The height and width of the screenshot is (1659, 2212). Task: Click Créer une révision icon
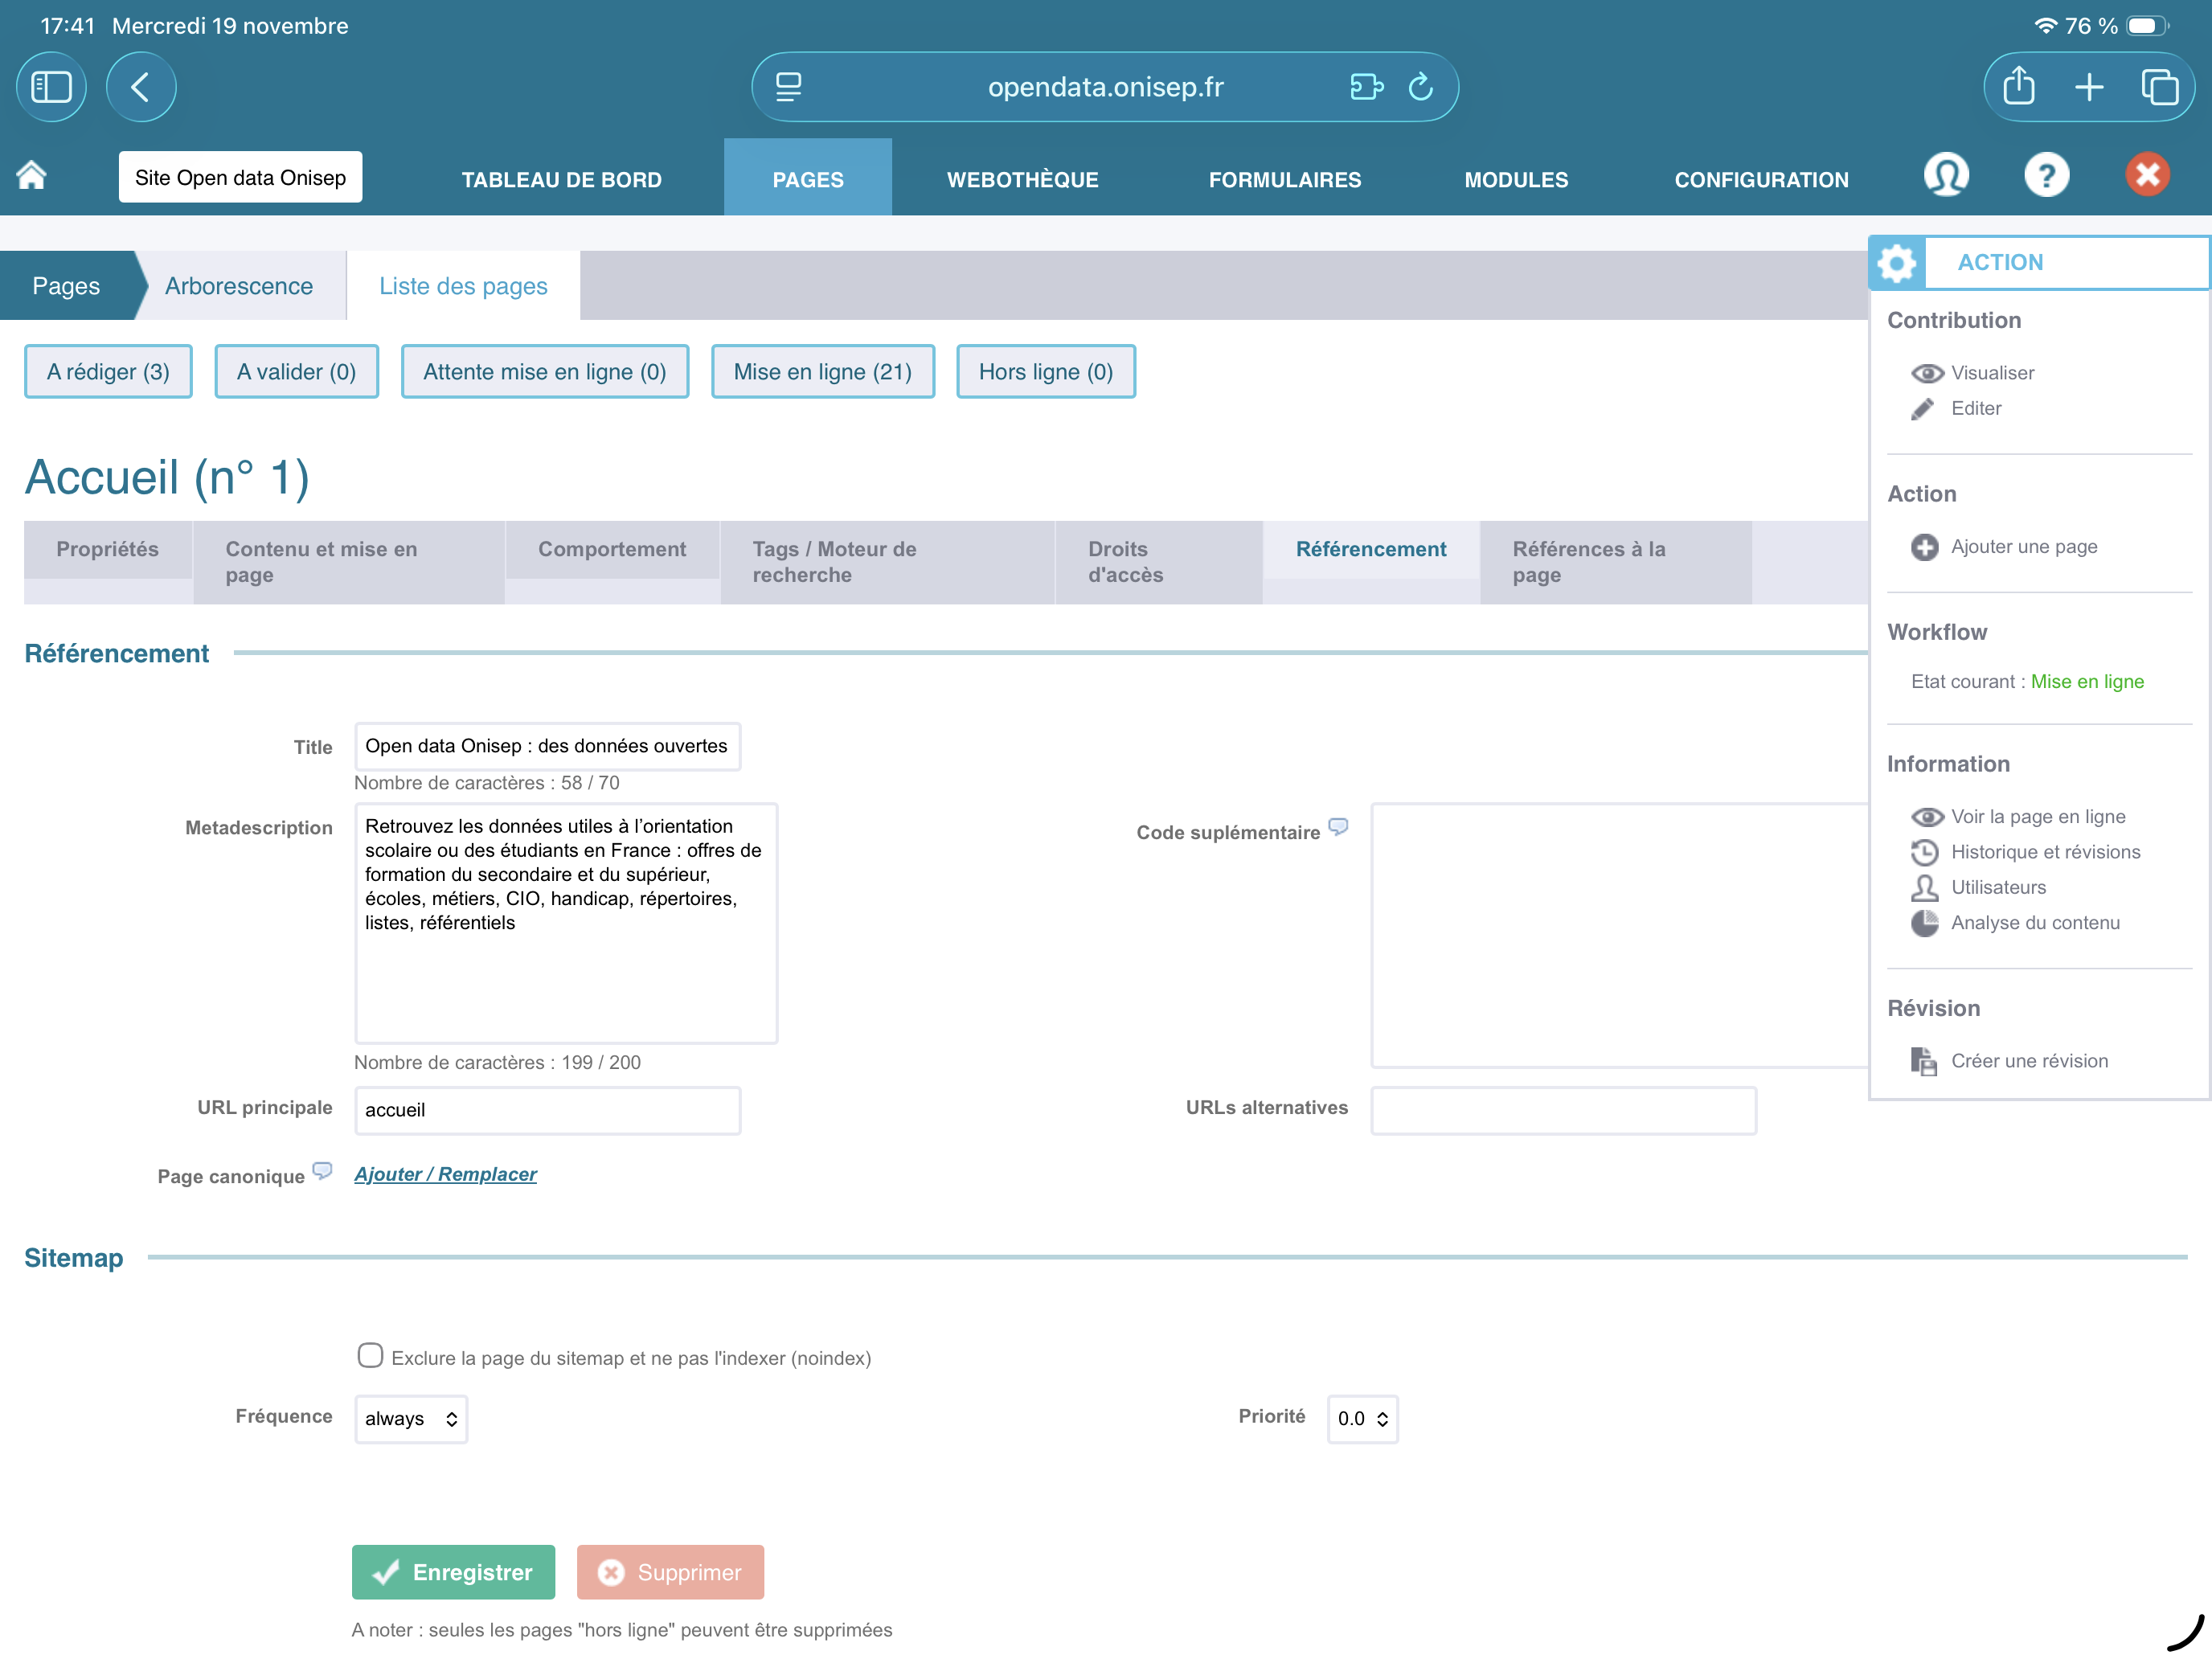[x=1924, y=1061]
